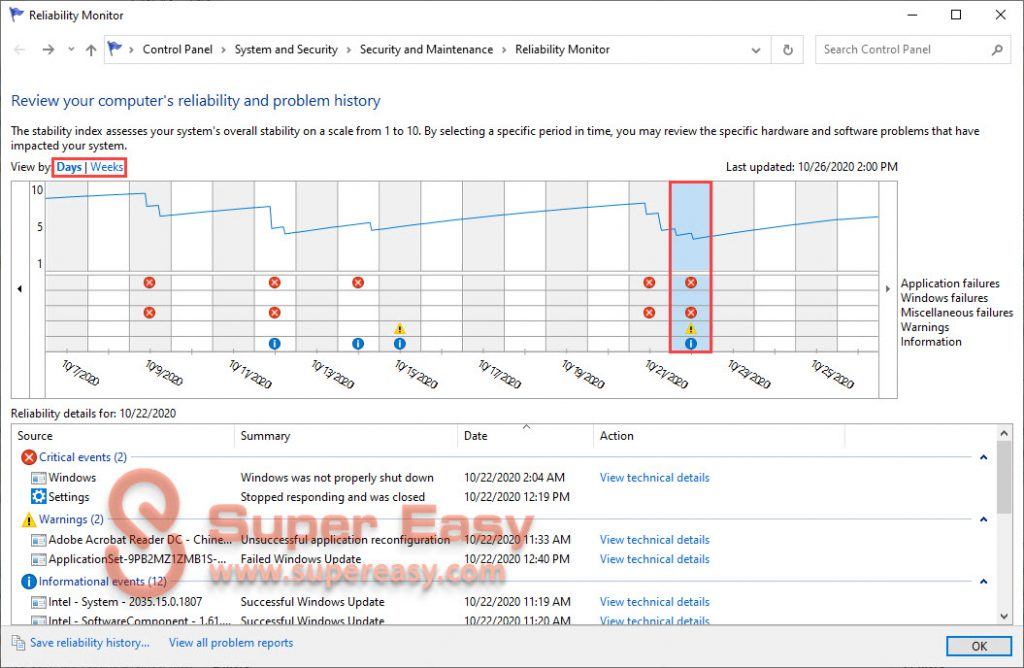Click the back navigation arrow

18,49
